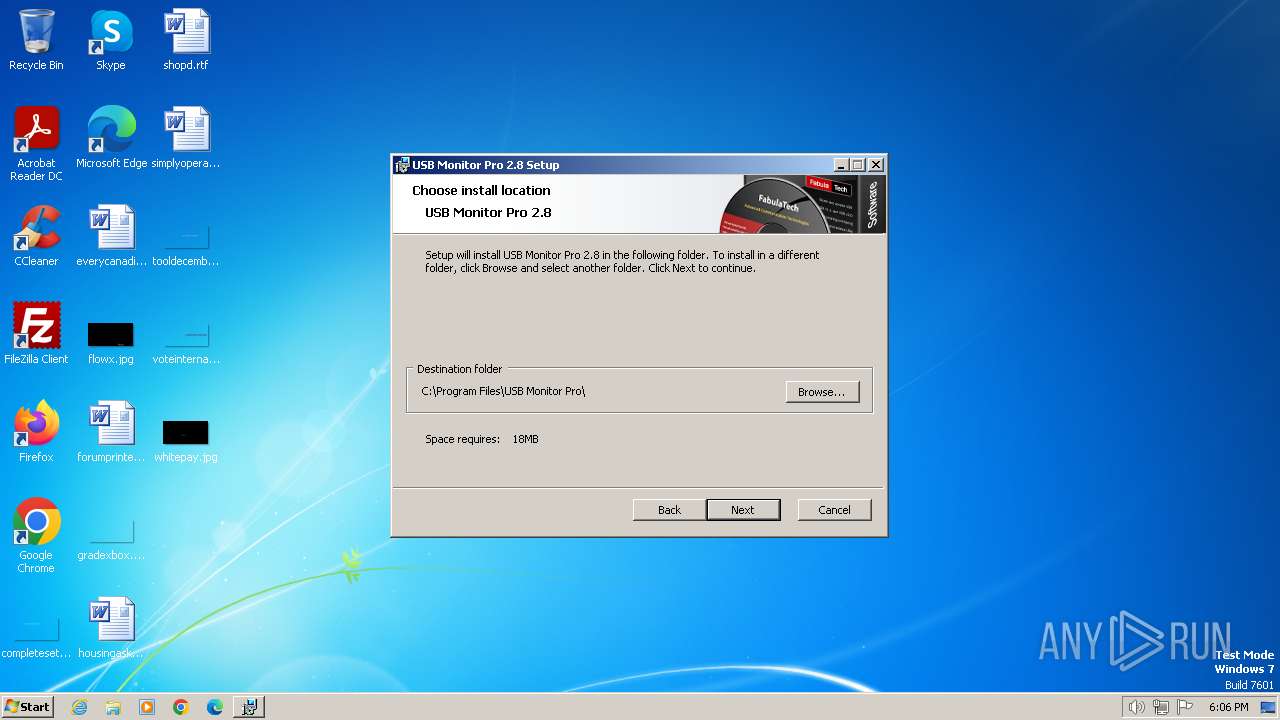Switch to USB Monitor setup taskbar item
Screen dimensions: 1280x720
point(249,707)
